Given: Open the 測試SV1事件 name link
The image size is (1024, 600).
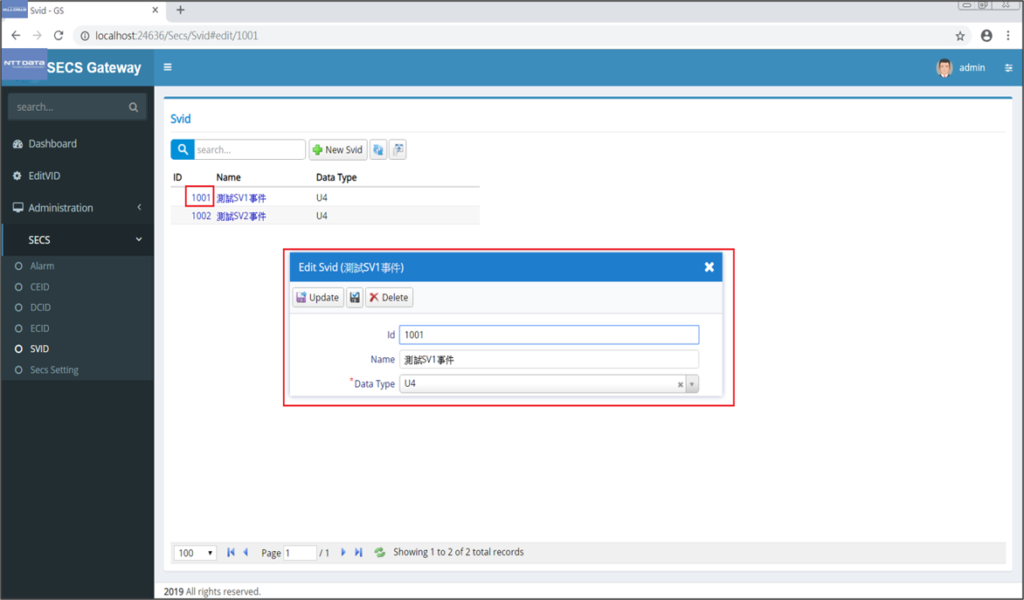Looking at the screenshot, I should point(241,198).
